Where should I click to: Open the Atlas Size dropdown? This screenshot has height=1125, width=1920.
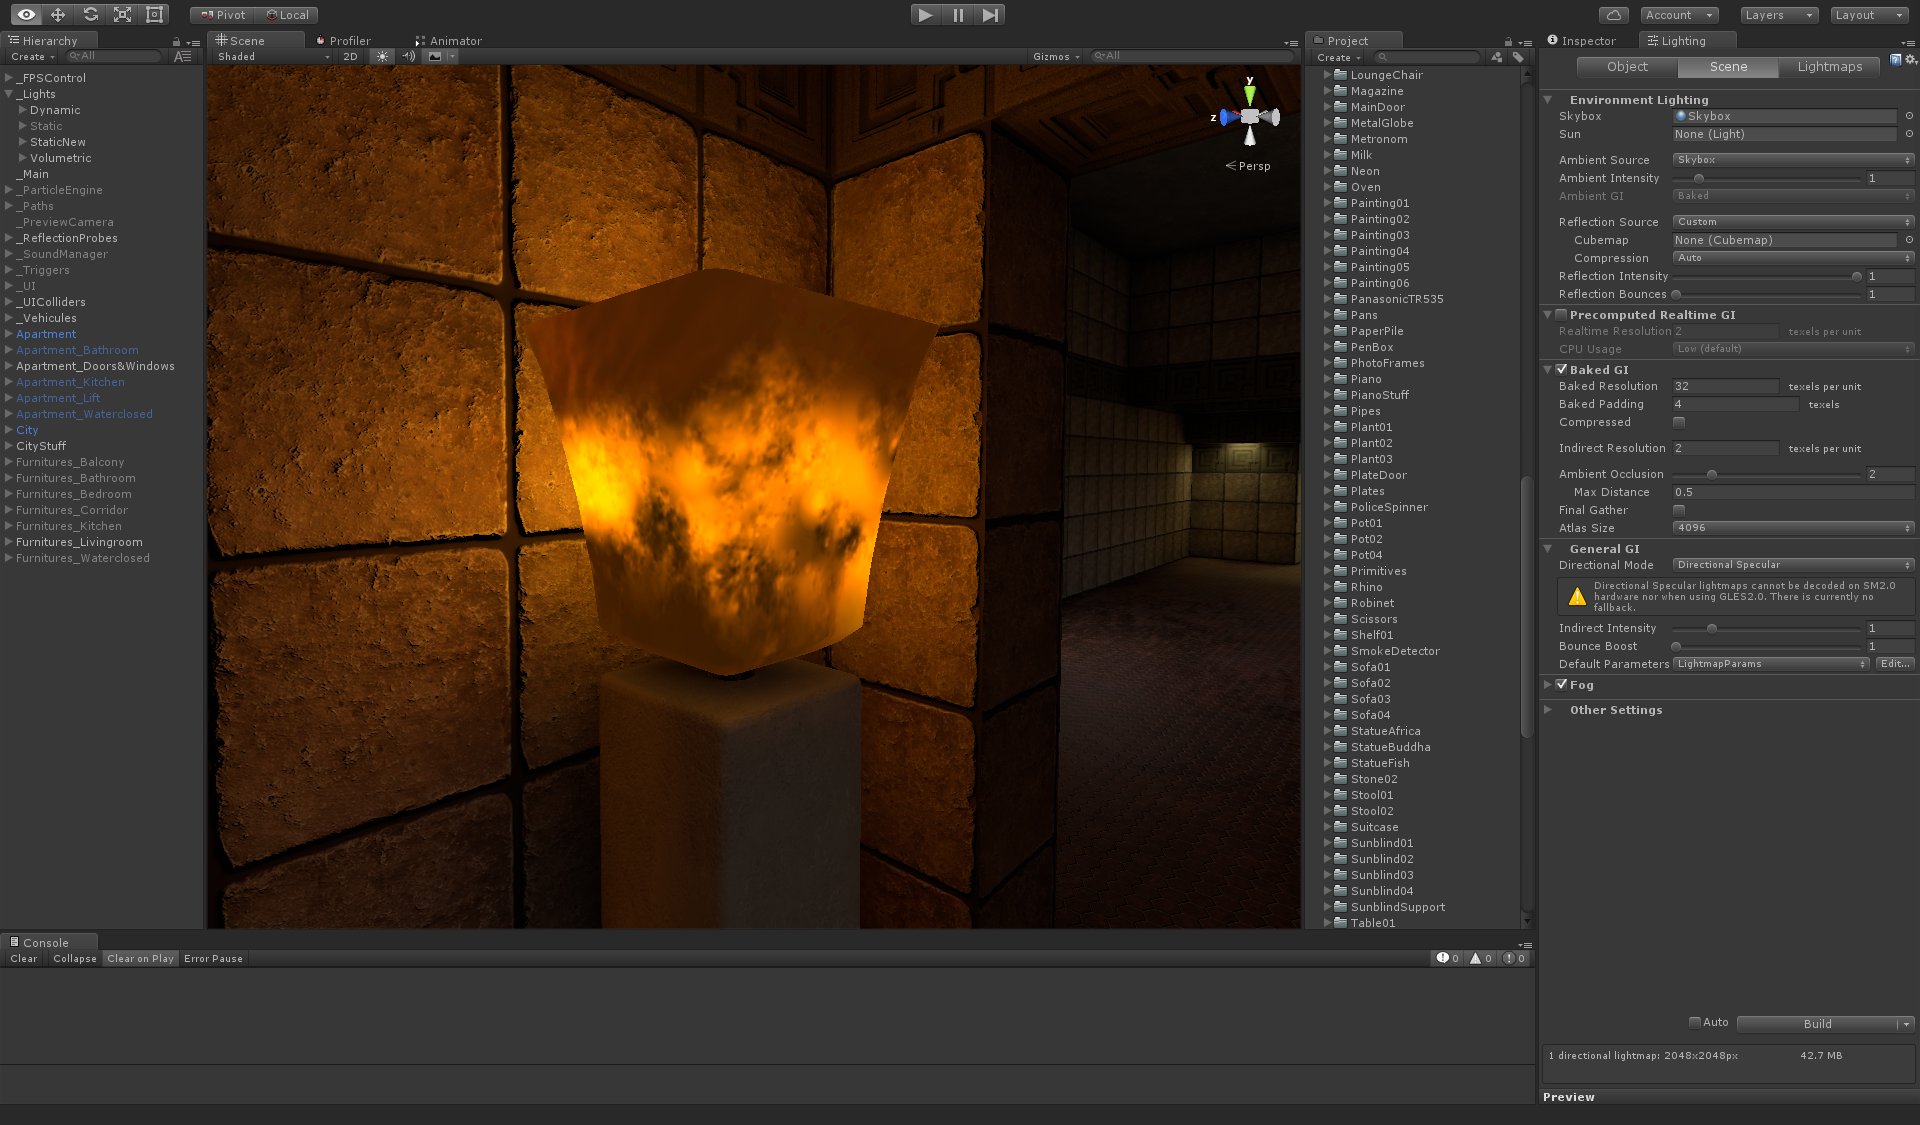1793,528
